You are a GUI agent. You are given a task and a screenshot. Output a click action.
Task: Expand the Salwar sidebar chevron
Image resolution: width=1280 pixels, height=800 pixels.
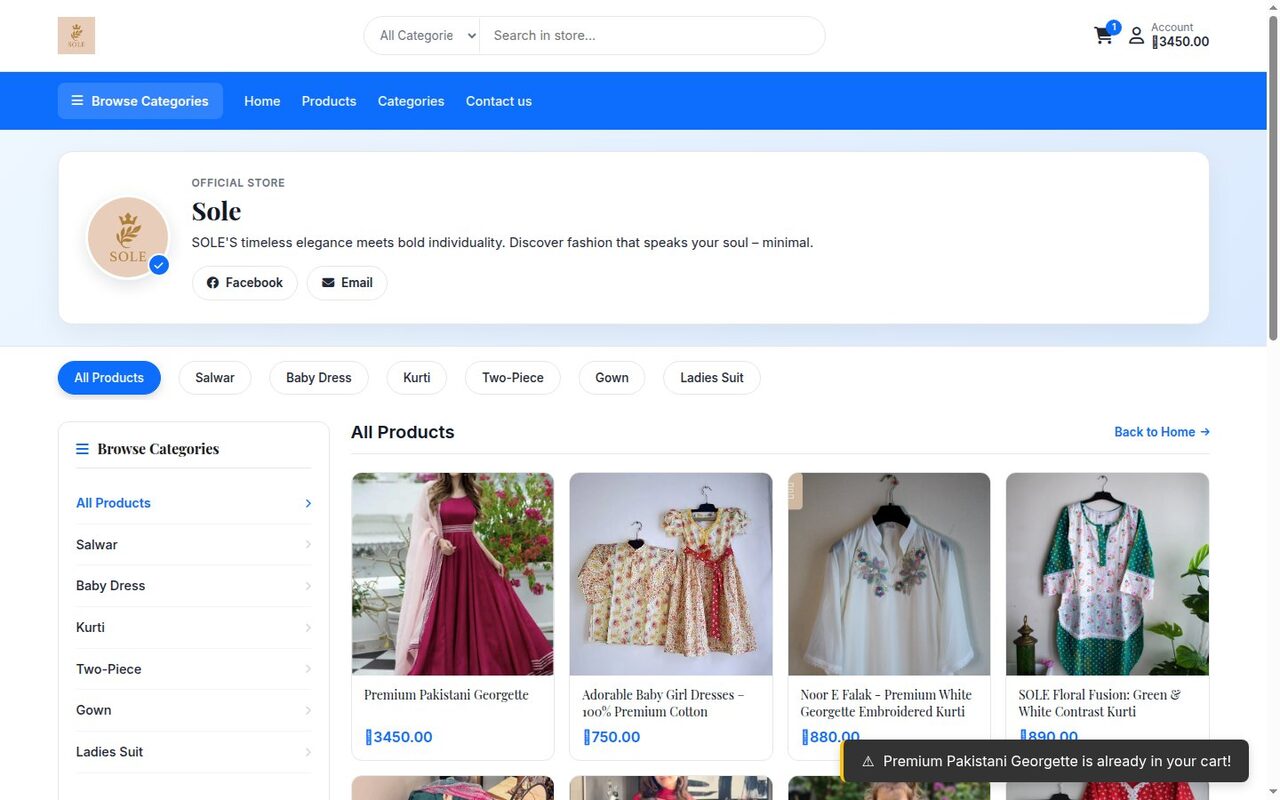[308, 545]
